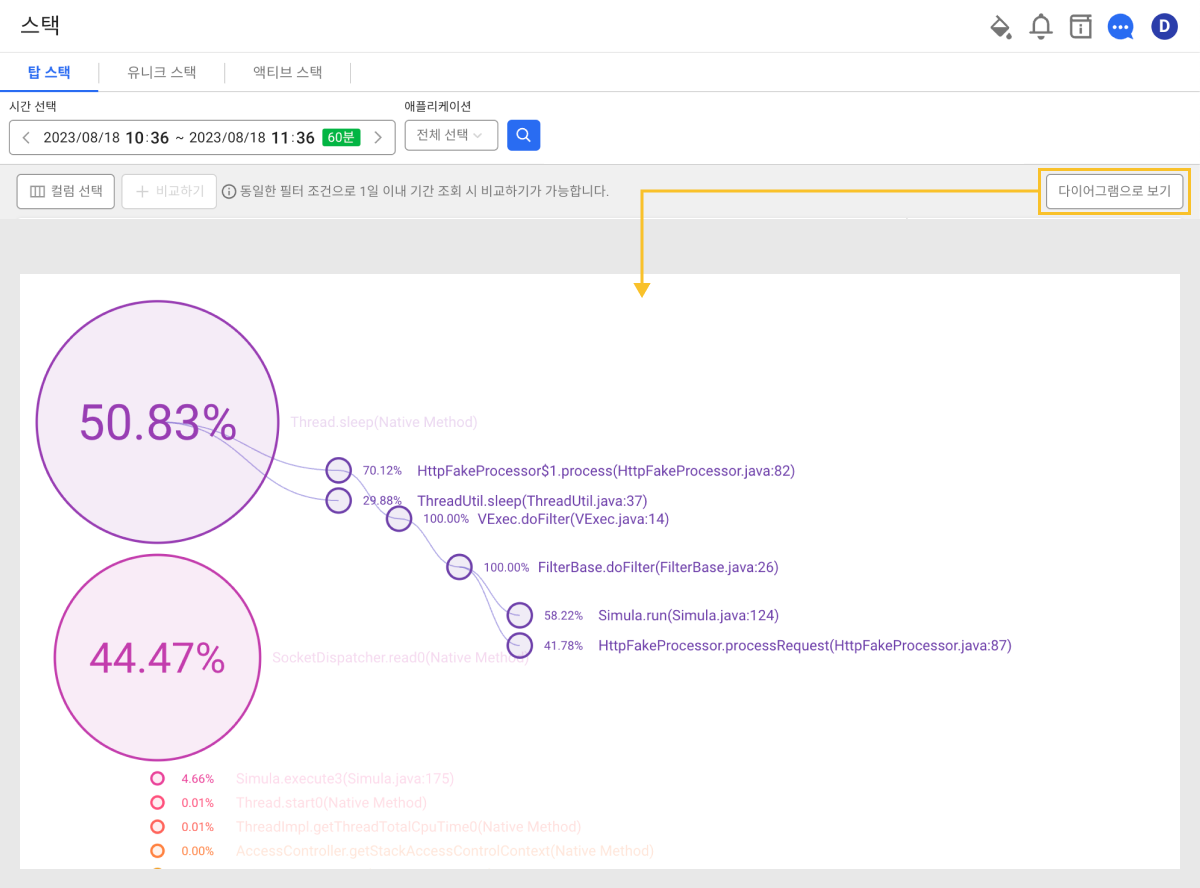Click text Simula.run(Simula.java:124)
The width and height of the screenshot is (1200, 888).
[688, 615]
